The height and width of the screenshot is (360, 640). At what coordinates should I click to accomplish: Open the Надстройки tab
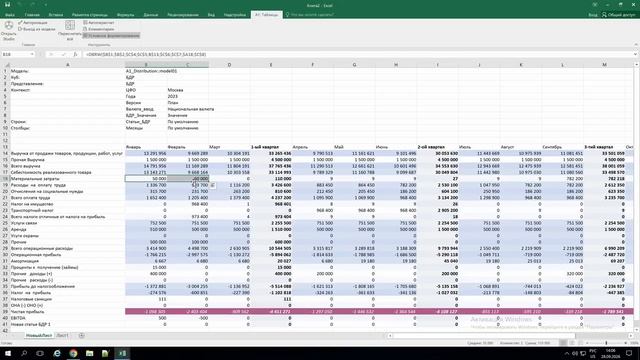click(235, 15)
